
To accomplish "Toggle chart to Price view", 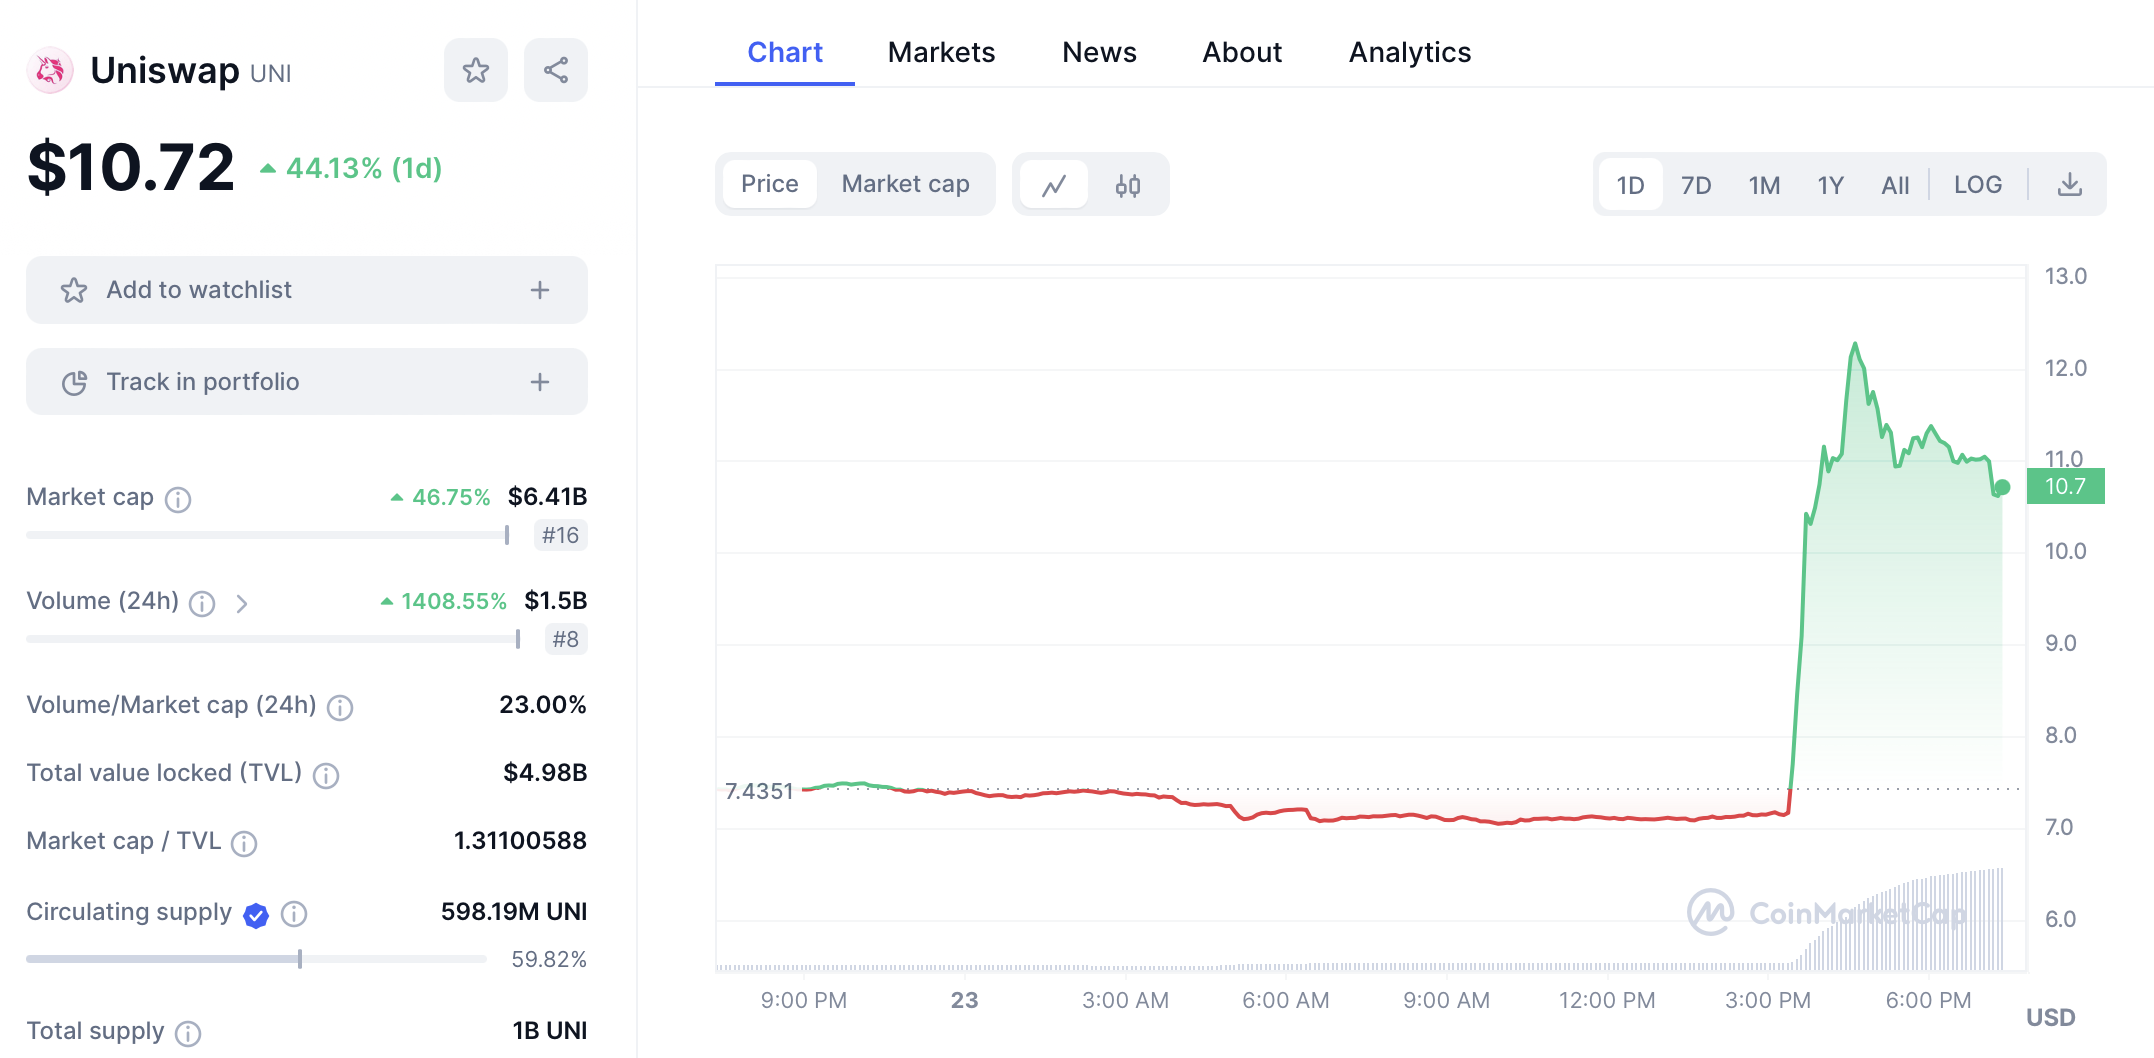I will [x=769, y=184].
